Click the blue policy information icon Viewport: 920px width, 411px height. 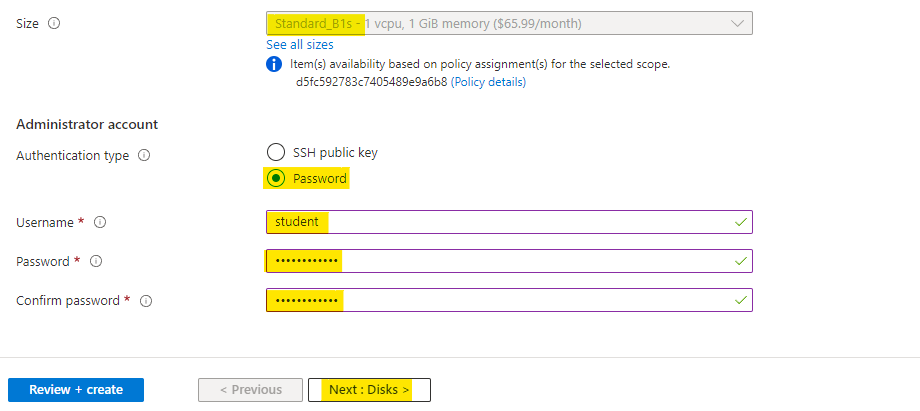[274, 64]
